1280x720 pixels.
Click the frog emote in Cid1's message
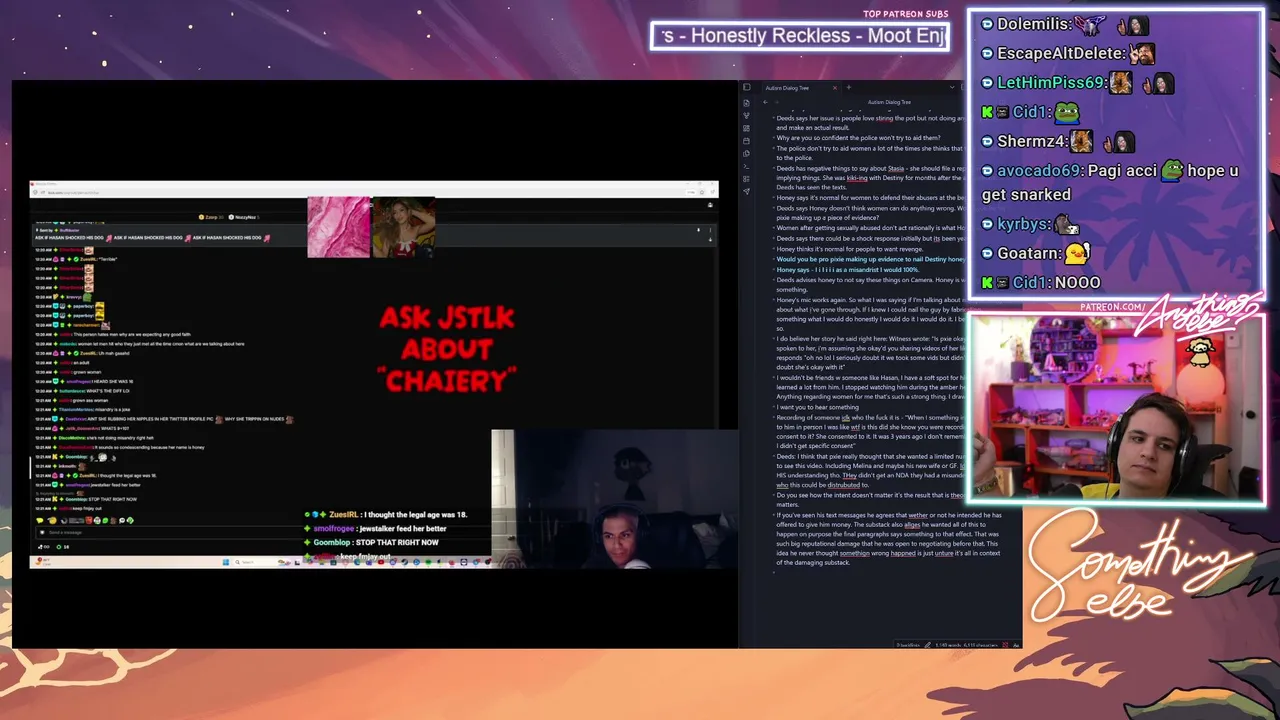point(1067,112)
